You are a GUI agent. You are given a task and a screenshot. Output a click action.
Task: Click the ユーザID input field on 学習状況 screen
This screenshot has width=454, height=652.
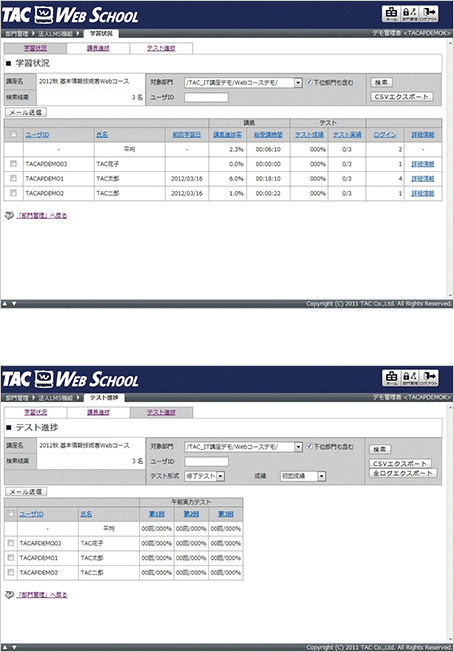[x=206, y=97]
